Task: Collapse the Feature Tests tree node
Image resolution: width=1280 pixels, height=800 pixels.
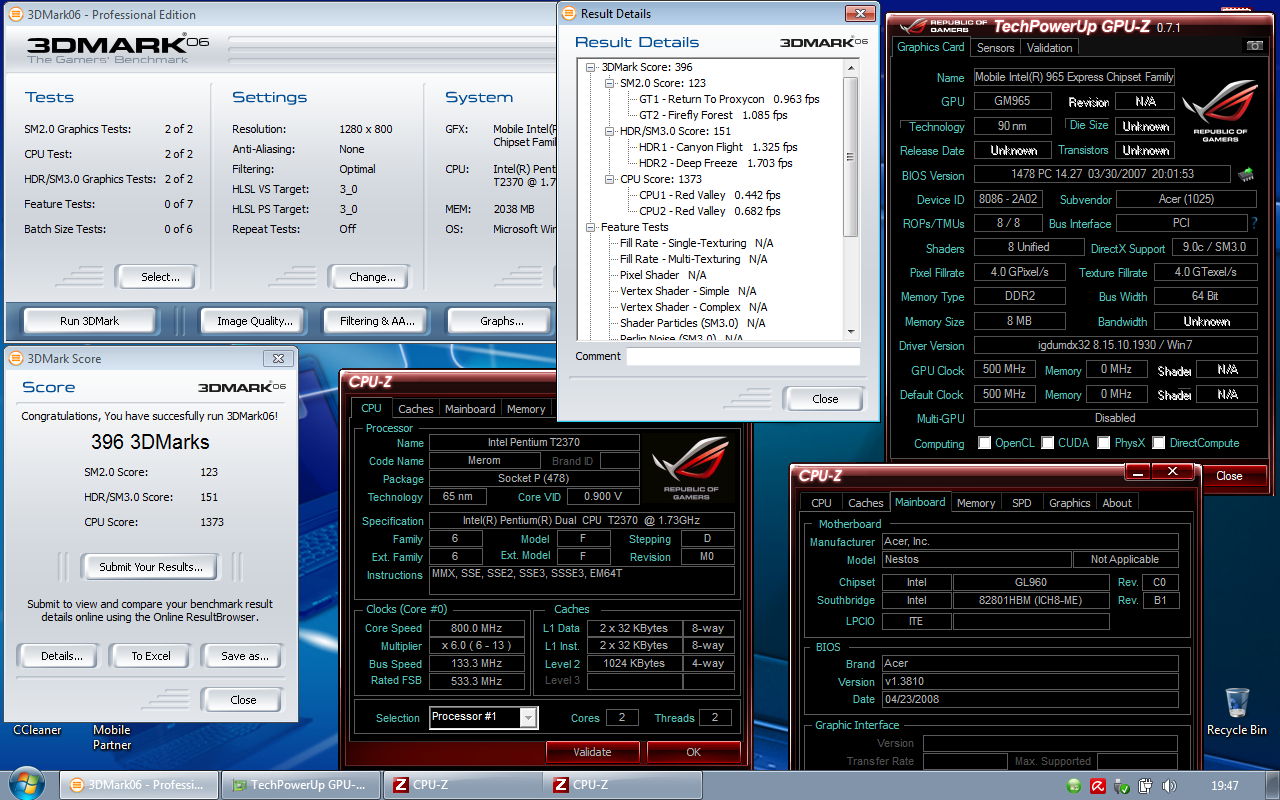Action: [591, 227]
